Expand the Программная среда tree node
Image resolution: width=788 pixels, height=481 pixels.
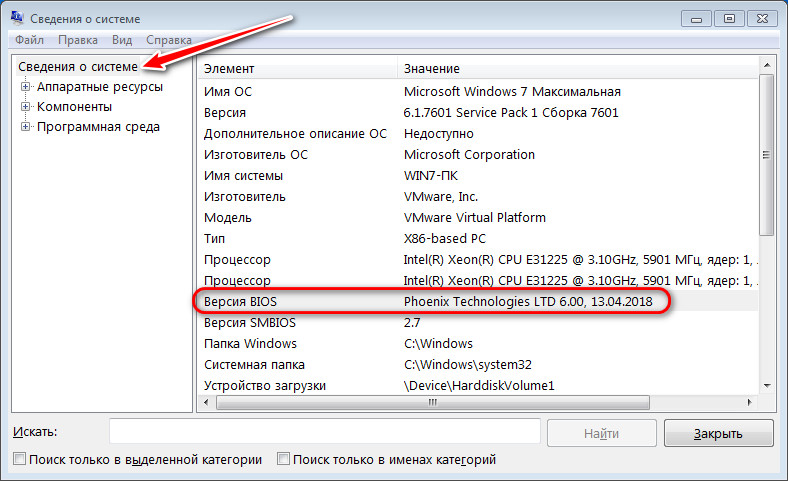25,127
